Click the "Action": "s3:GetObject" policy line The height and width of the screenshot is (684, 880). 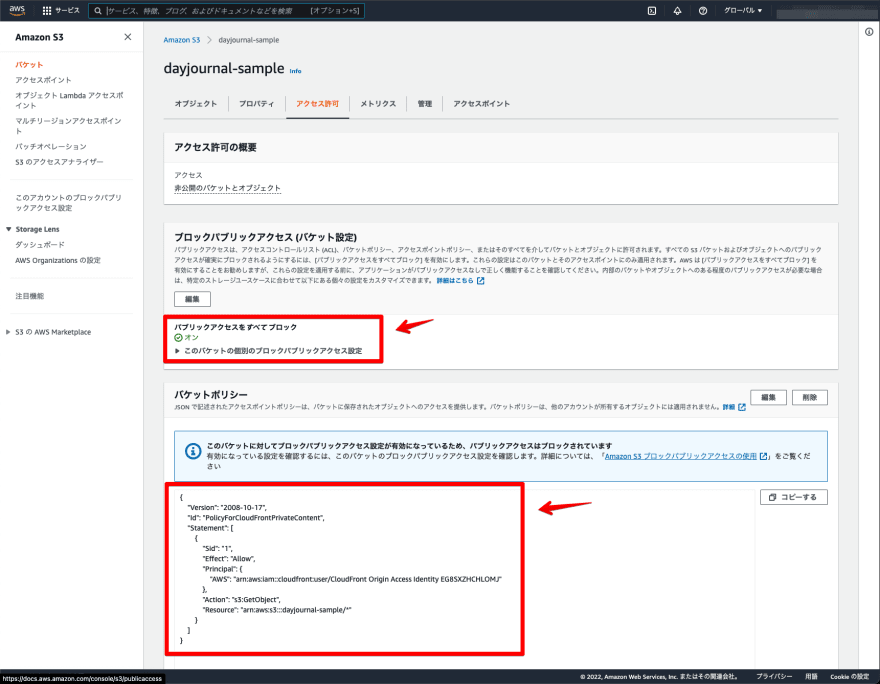pyautogui.click(x=241, y=600)
